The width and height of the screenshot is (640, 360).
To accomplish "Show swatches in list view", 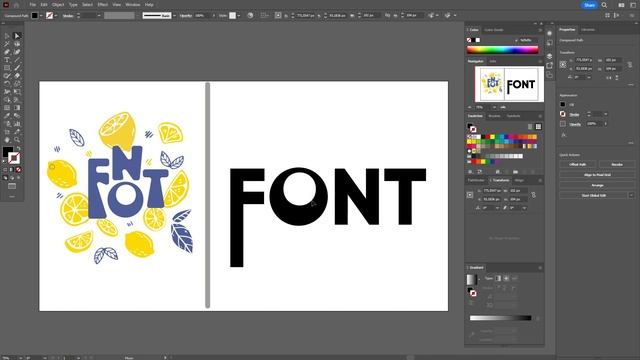I will 530,127.
